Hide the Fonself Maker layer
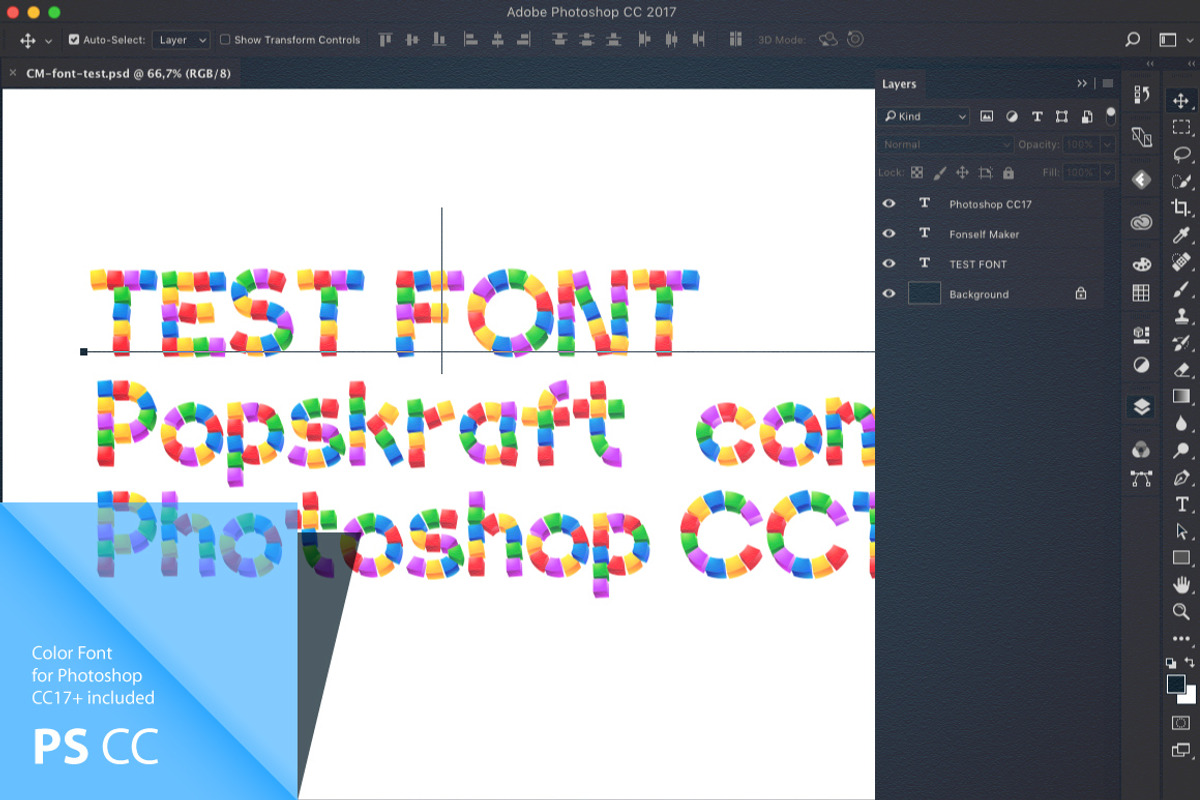This screenshot has height=800, width=1200. 889,234
